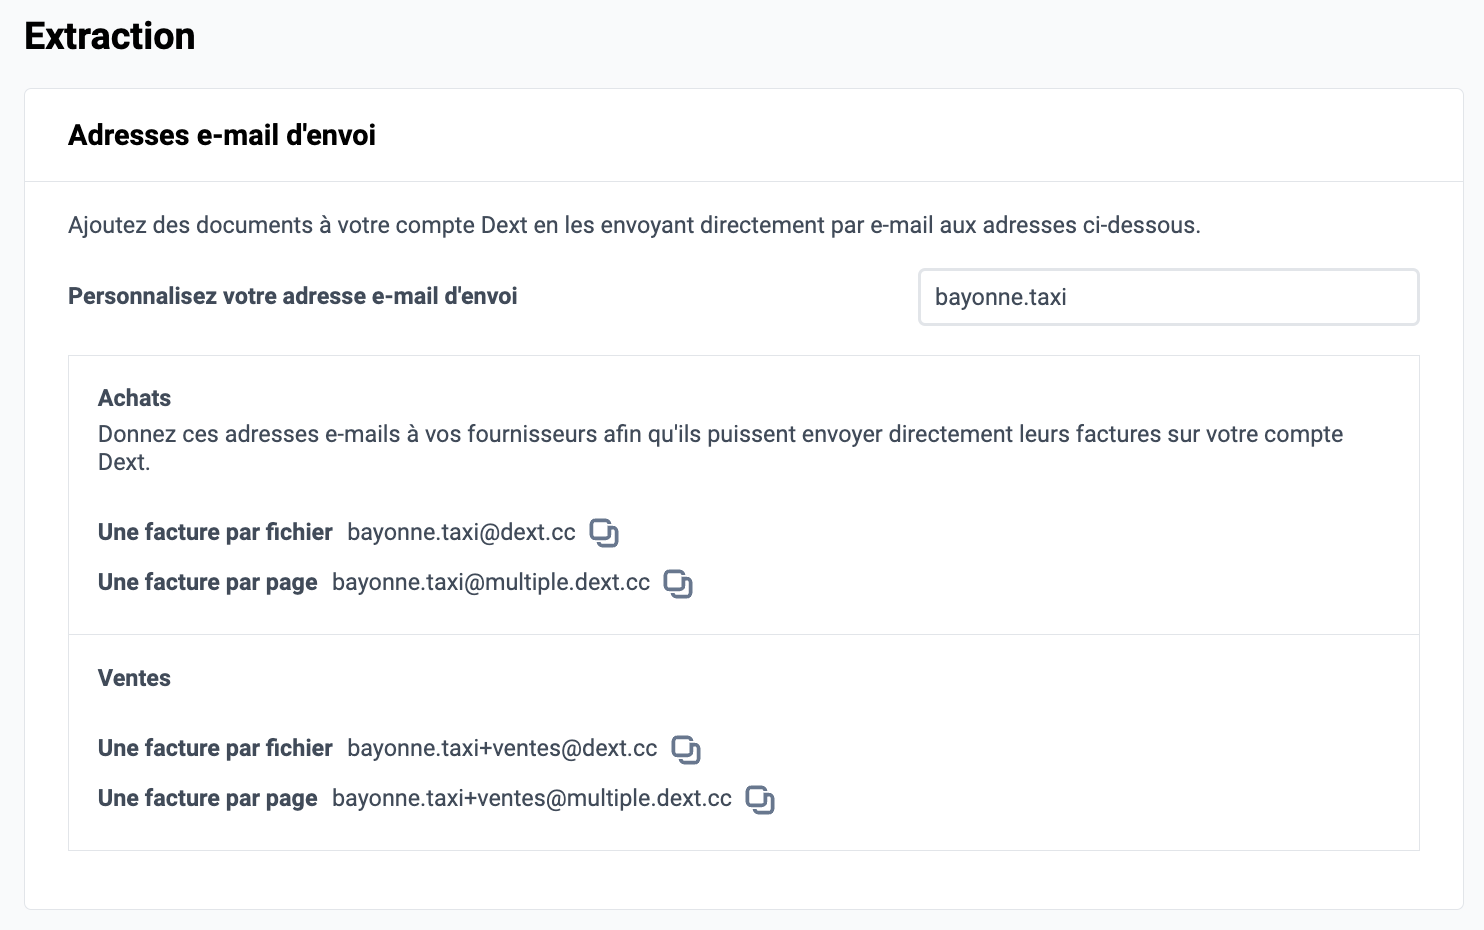Click the 'Ajoutez des documents à votre compte' description
This screenshot has width=1484, height=930.
coord(634,225)
